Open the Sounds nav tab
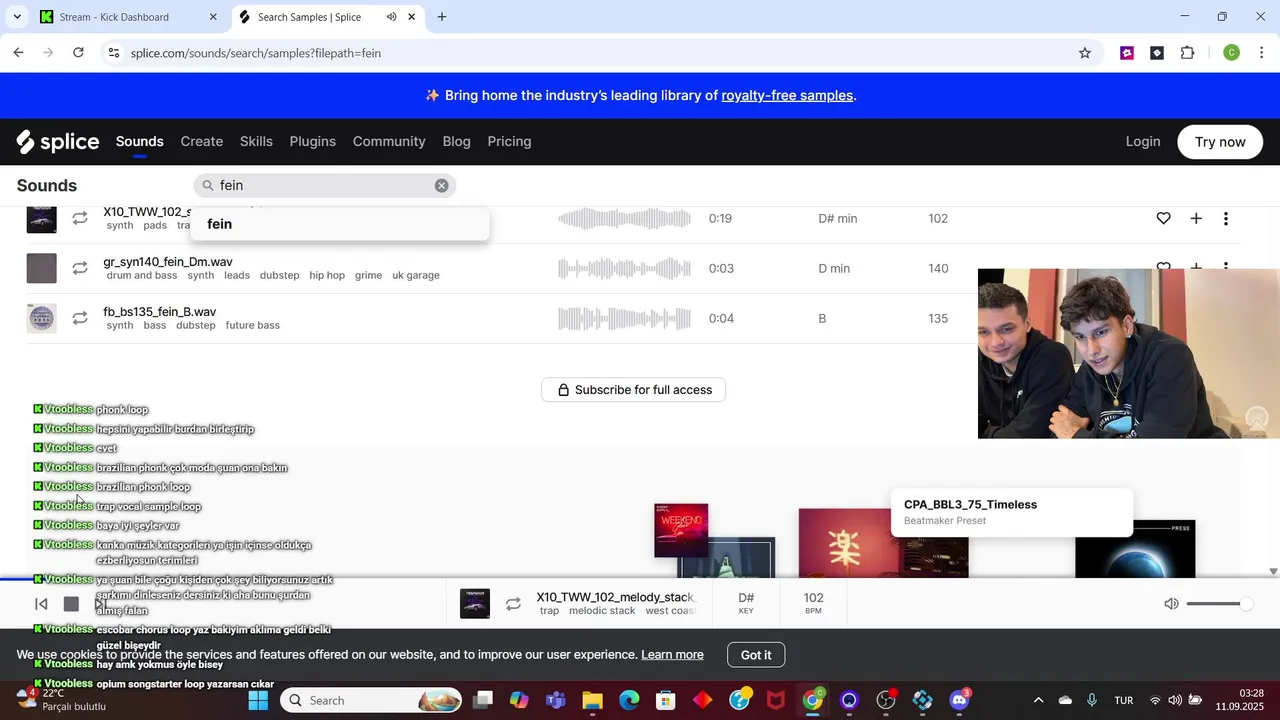The image size is (1280, 720). pyautogui.click(x=139, y=142)
